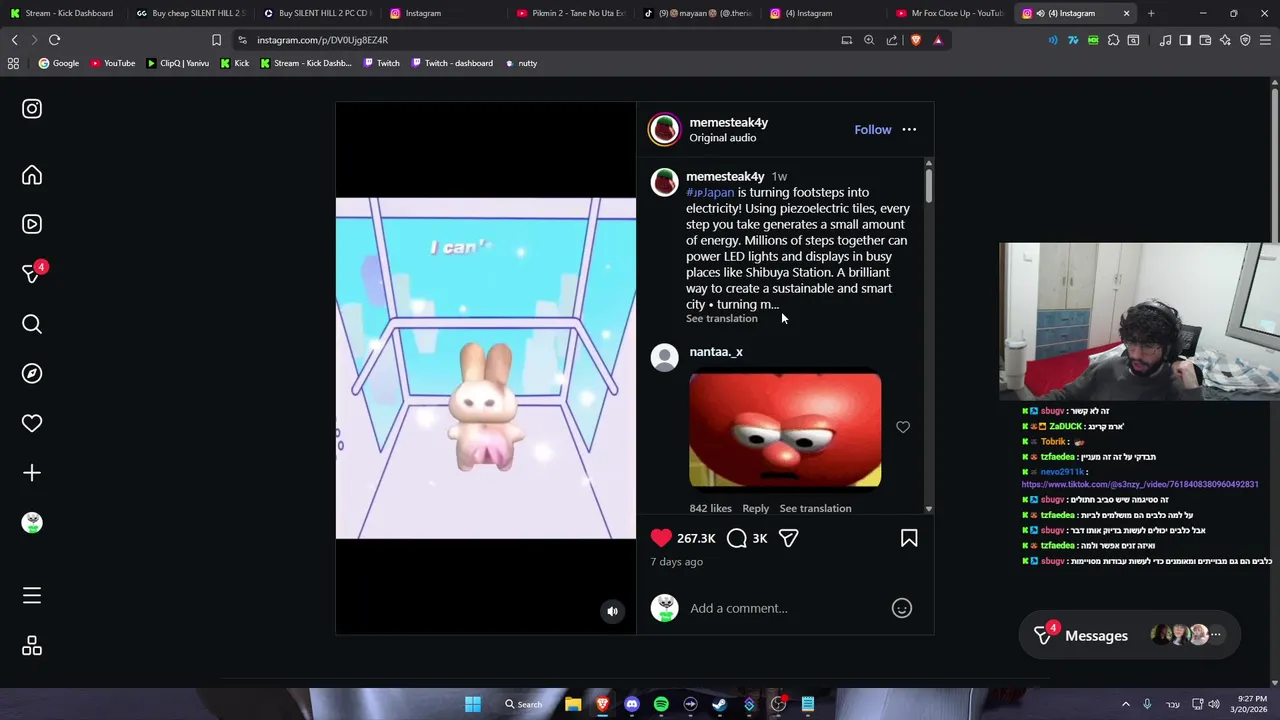Like nantaa._x's comment
This screenshot has height=720, width=1280.
click(903, 427)
